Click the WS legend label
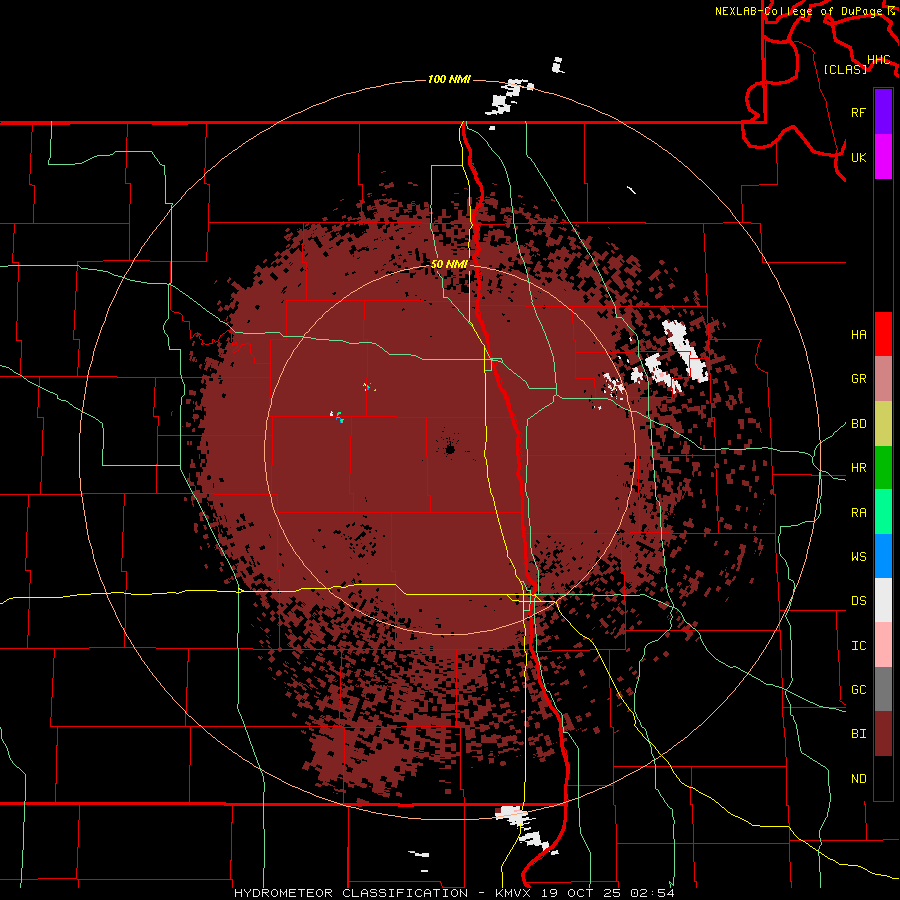Viewport: 900px width, 900px height. tap(858, 557)
